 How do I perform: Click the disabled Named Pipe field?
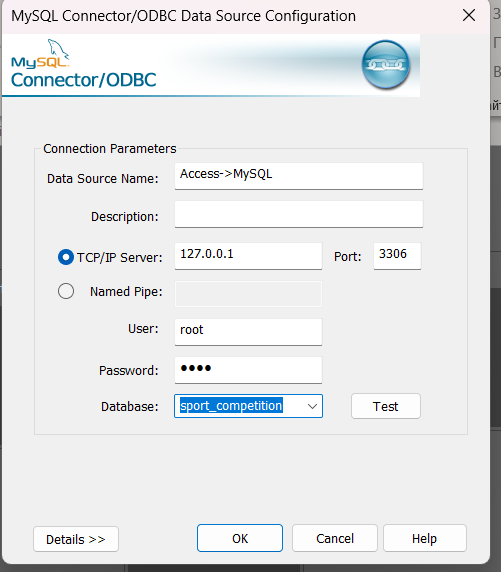pos(248,294)
